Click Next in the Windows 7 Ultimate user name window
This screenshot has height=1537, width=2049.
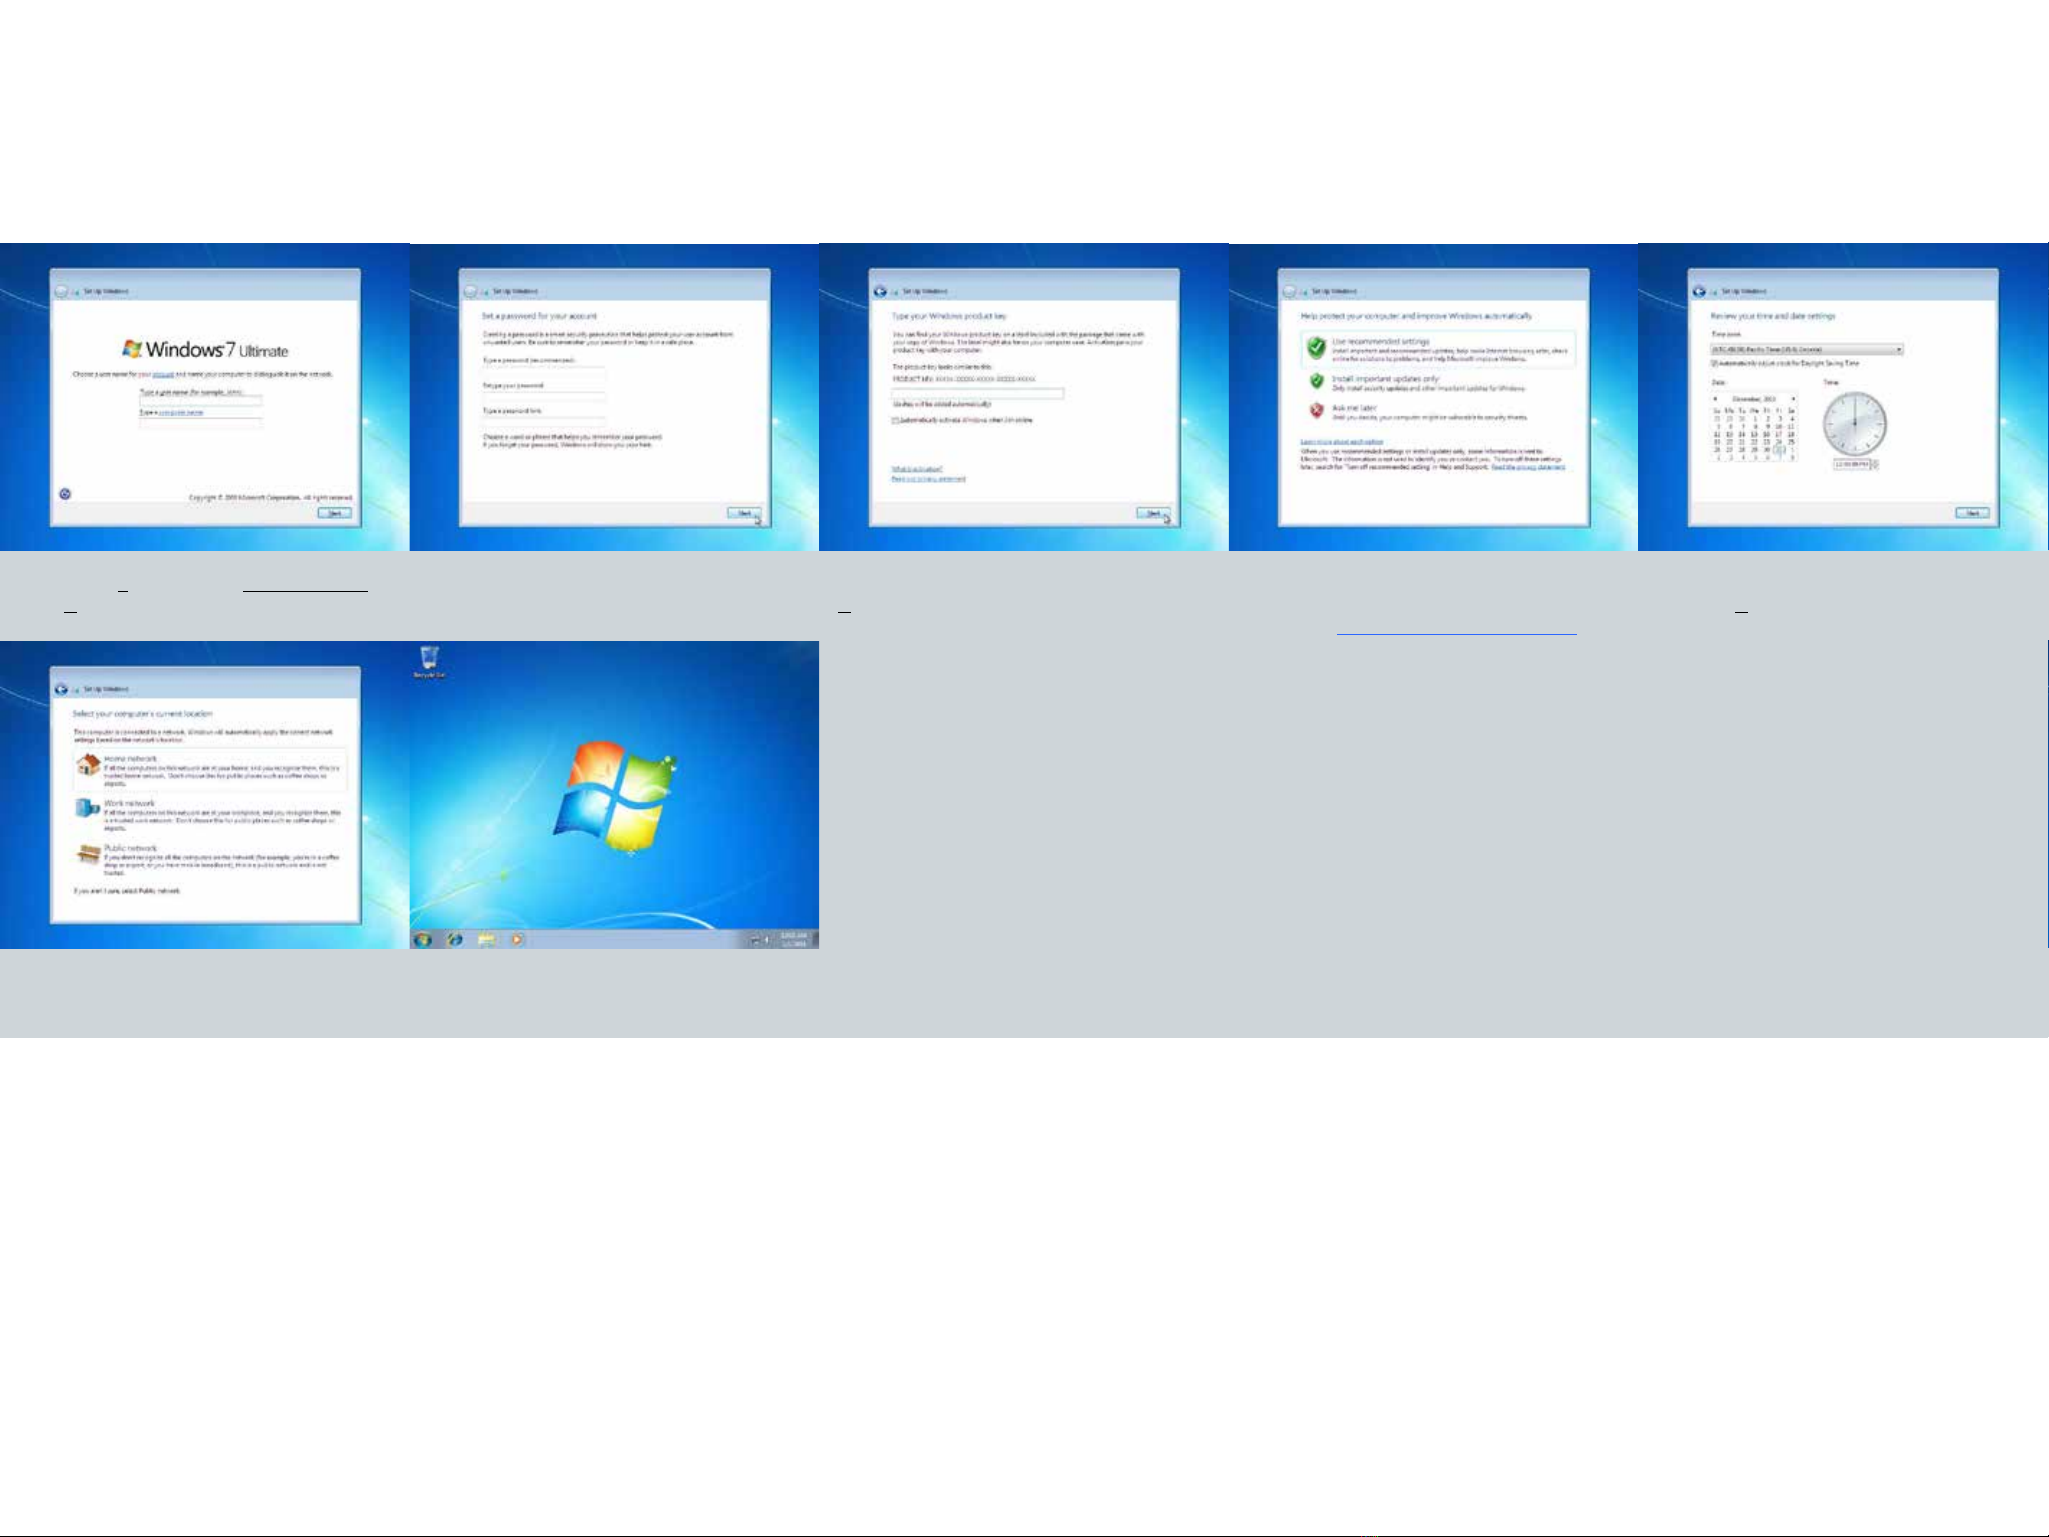coord(335,513)
